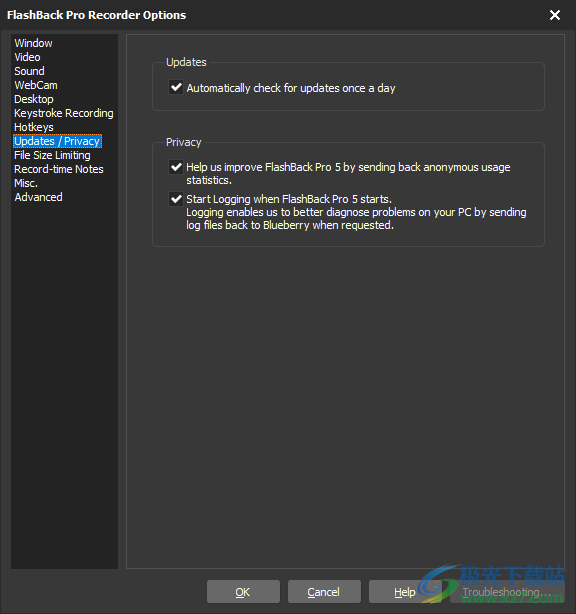Select the Video category in sidebar
This screenshot has width=576, height=614.
[x=27, y=57]
